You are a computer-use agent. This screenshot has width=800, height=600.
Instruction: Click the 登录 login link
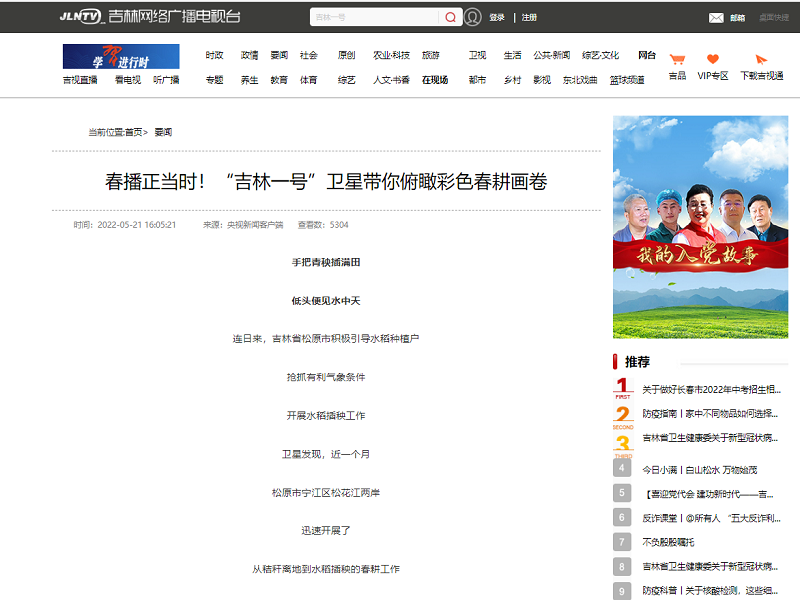tap(497, 17)
